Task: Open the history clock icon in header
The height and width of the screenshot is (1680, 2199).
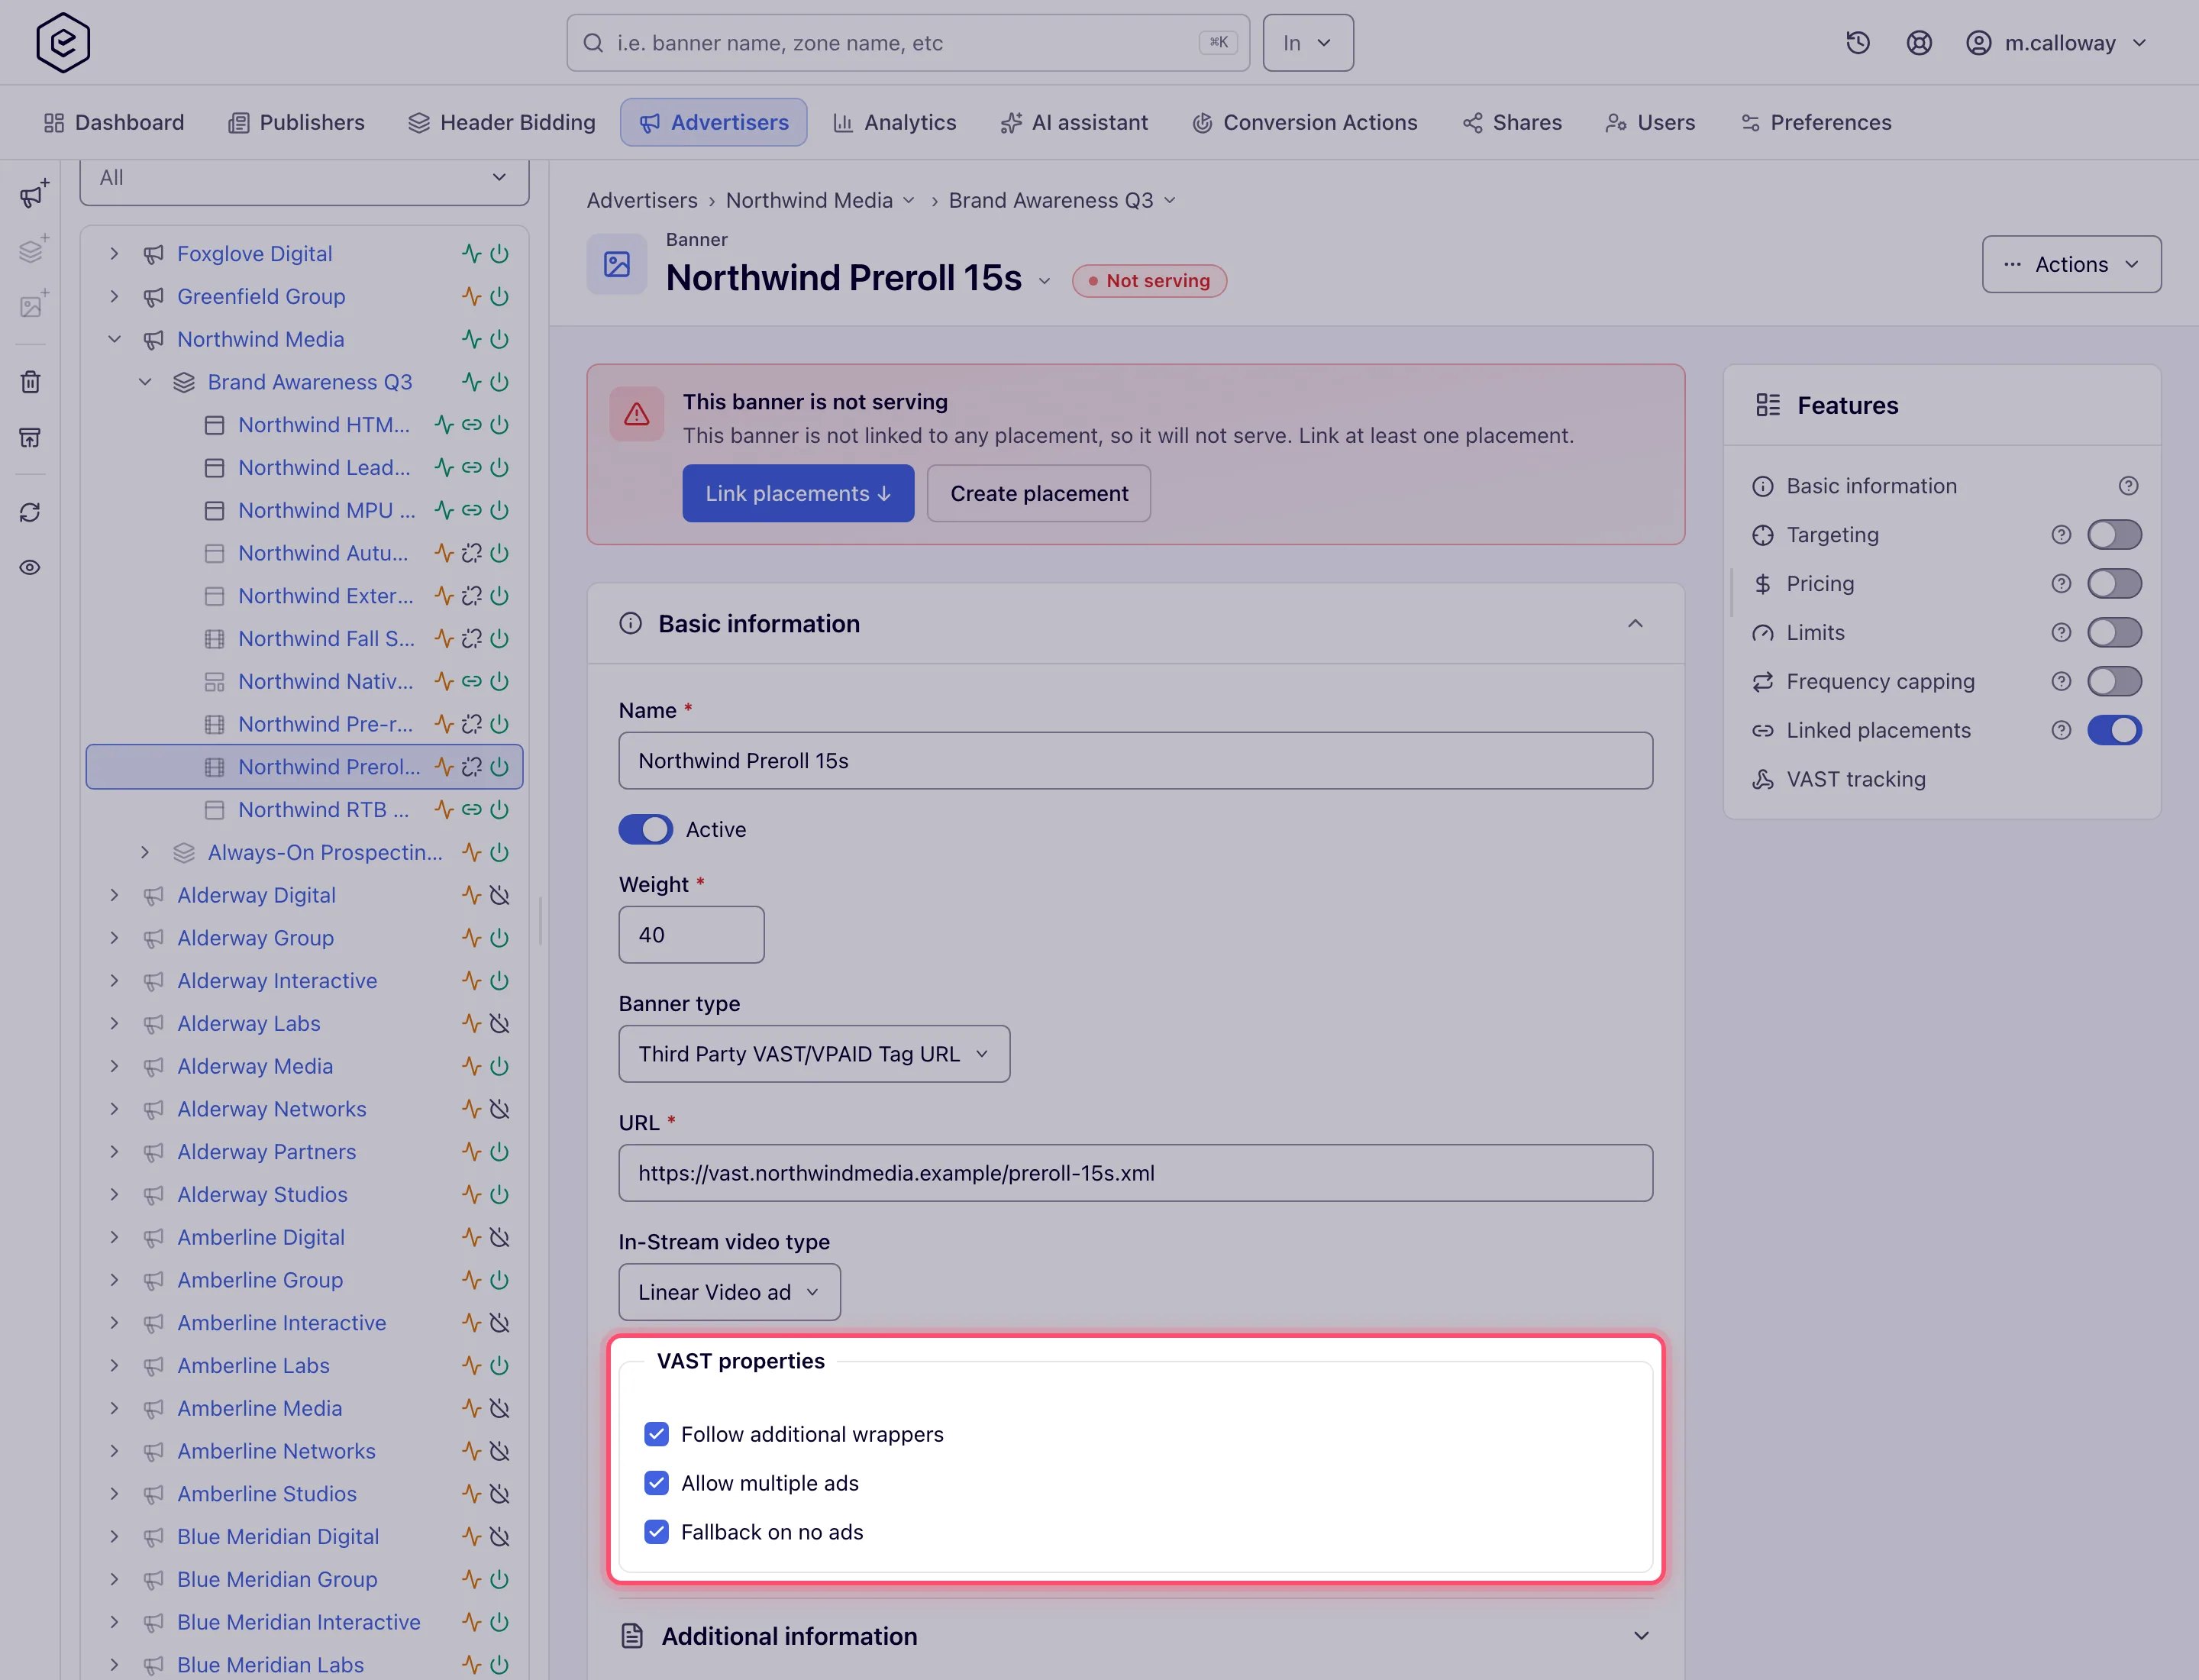Action: click(1857, 43)
